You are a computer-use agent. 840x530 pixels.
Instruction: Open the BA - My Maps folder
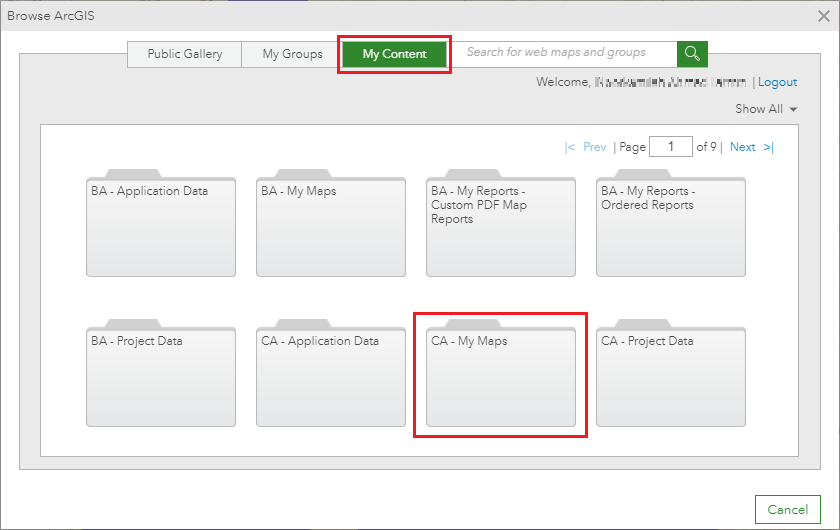point(331,223)
